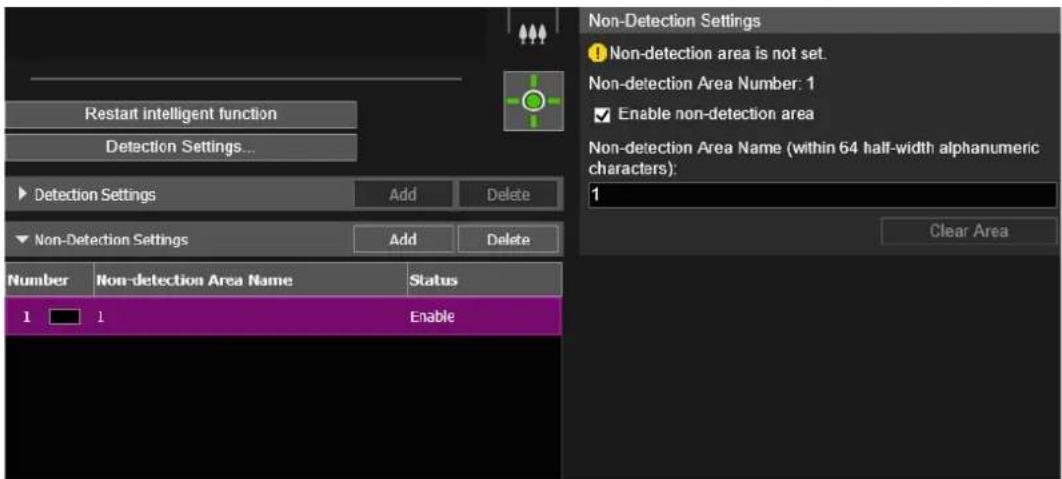Click Add in Non-Detection Settings row
The image size is (1062, 479).
pyautogui.click(x=403, y=240)
